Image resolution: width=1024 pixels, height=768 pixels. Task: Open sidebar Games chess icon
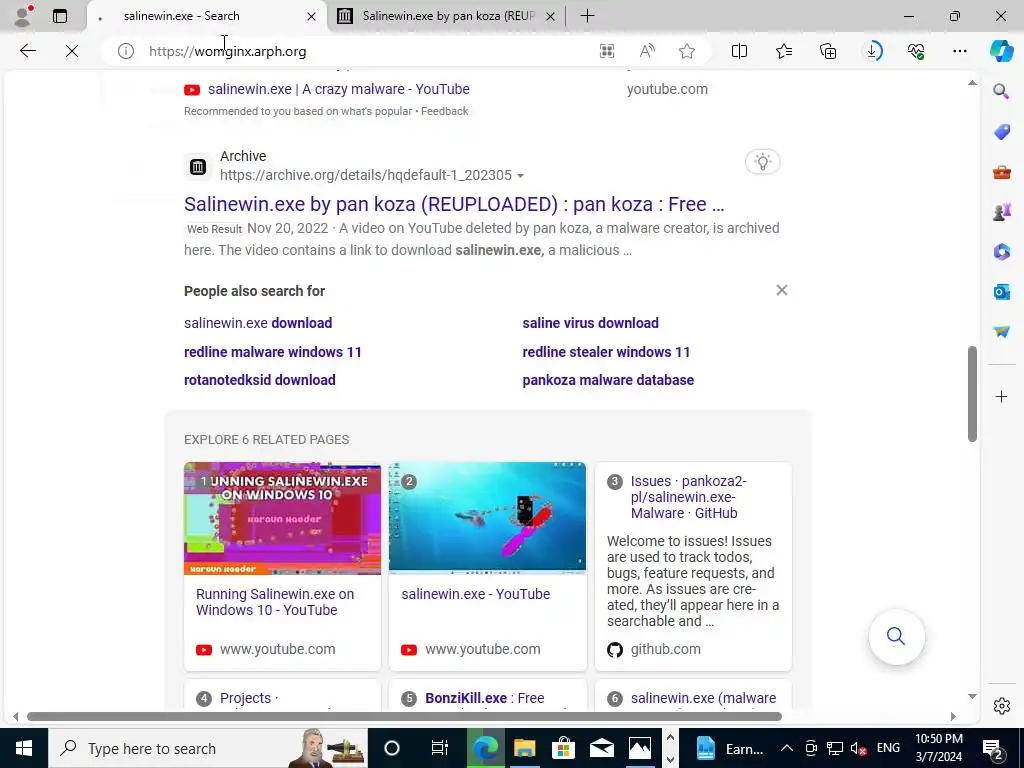[1001, 212]
